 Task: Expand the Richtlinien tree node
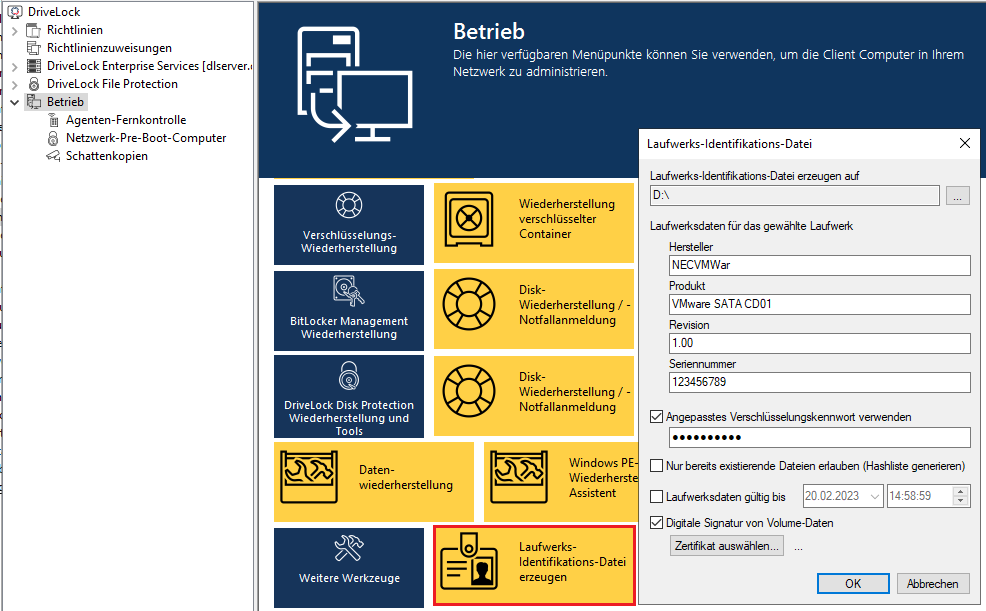coord(15,30)
